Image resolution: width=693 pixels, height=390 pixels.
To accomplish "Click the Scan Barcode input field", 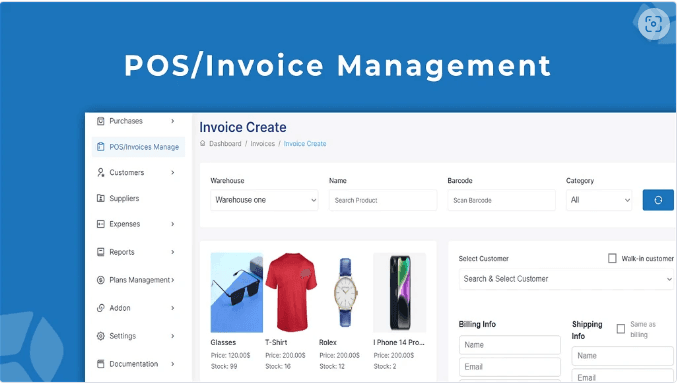I will (x=501, y=200).
